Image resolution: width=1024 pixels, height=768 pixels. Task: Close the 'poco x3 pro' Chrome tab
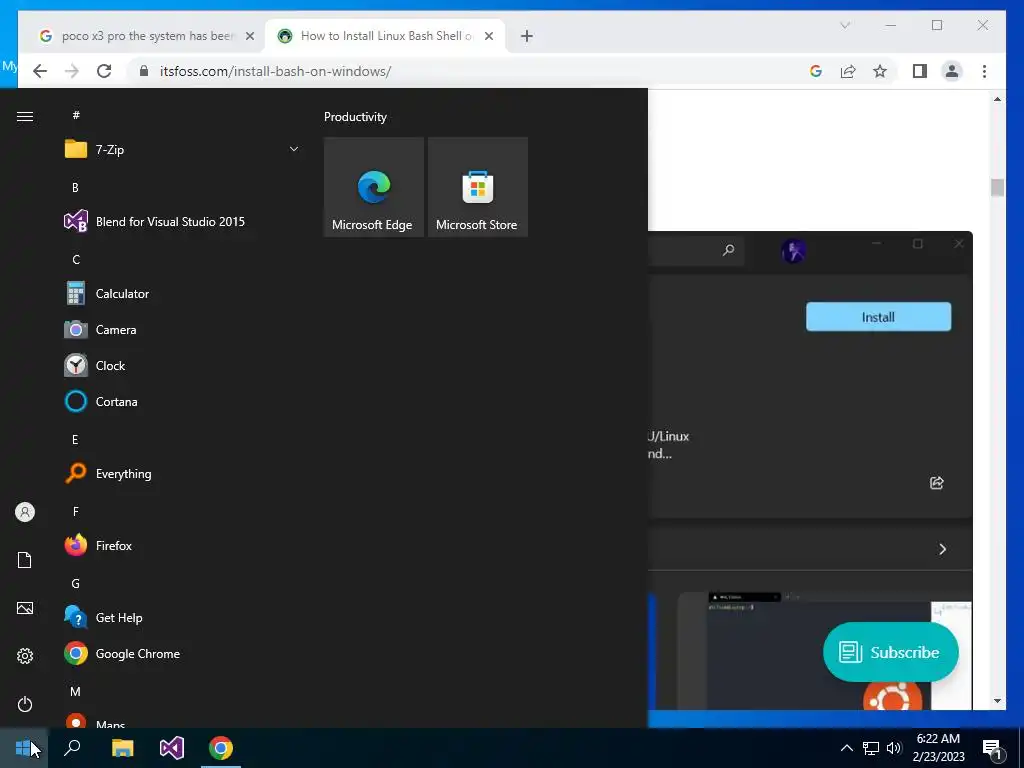[x=249, y=36]
